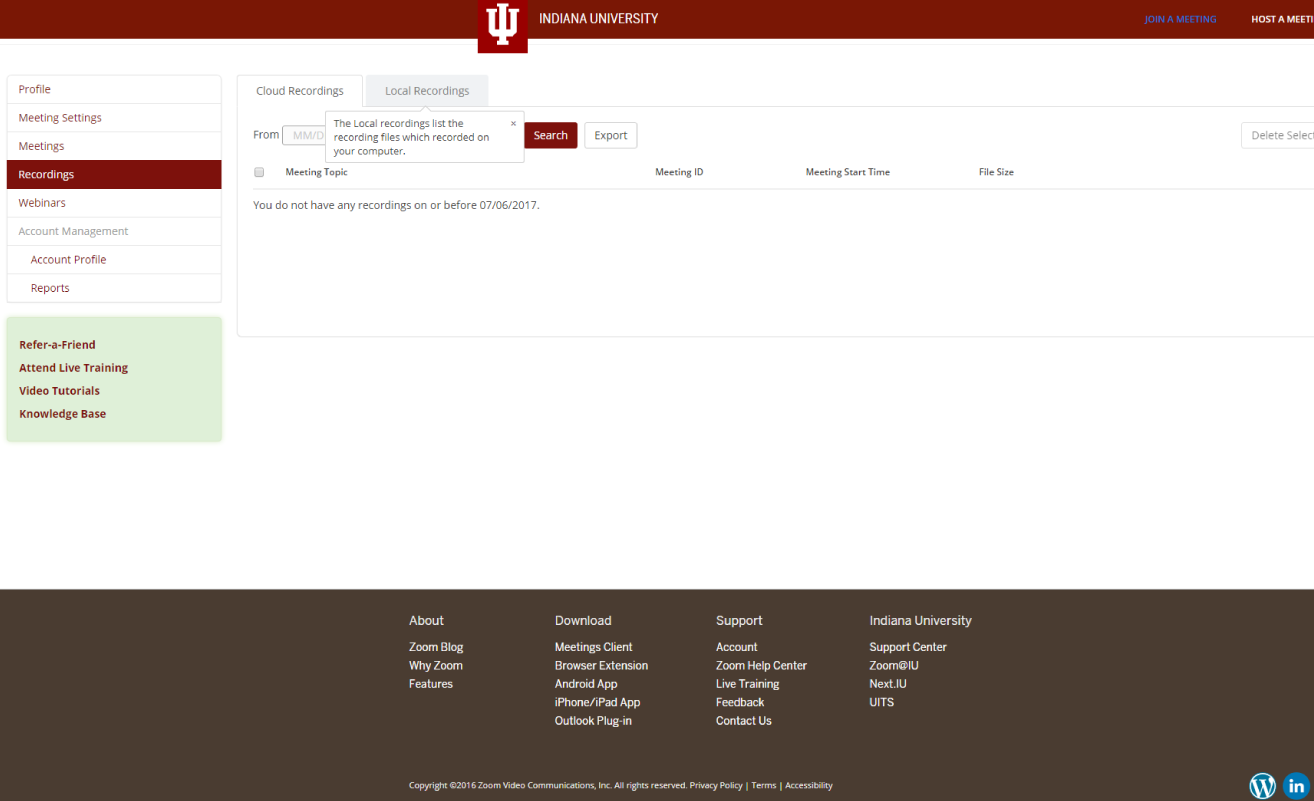Open the Zoom Blog footer link
This screenshot has height=801, width=1314.
(x=436, y=647)
